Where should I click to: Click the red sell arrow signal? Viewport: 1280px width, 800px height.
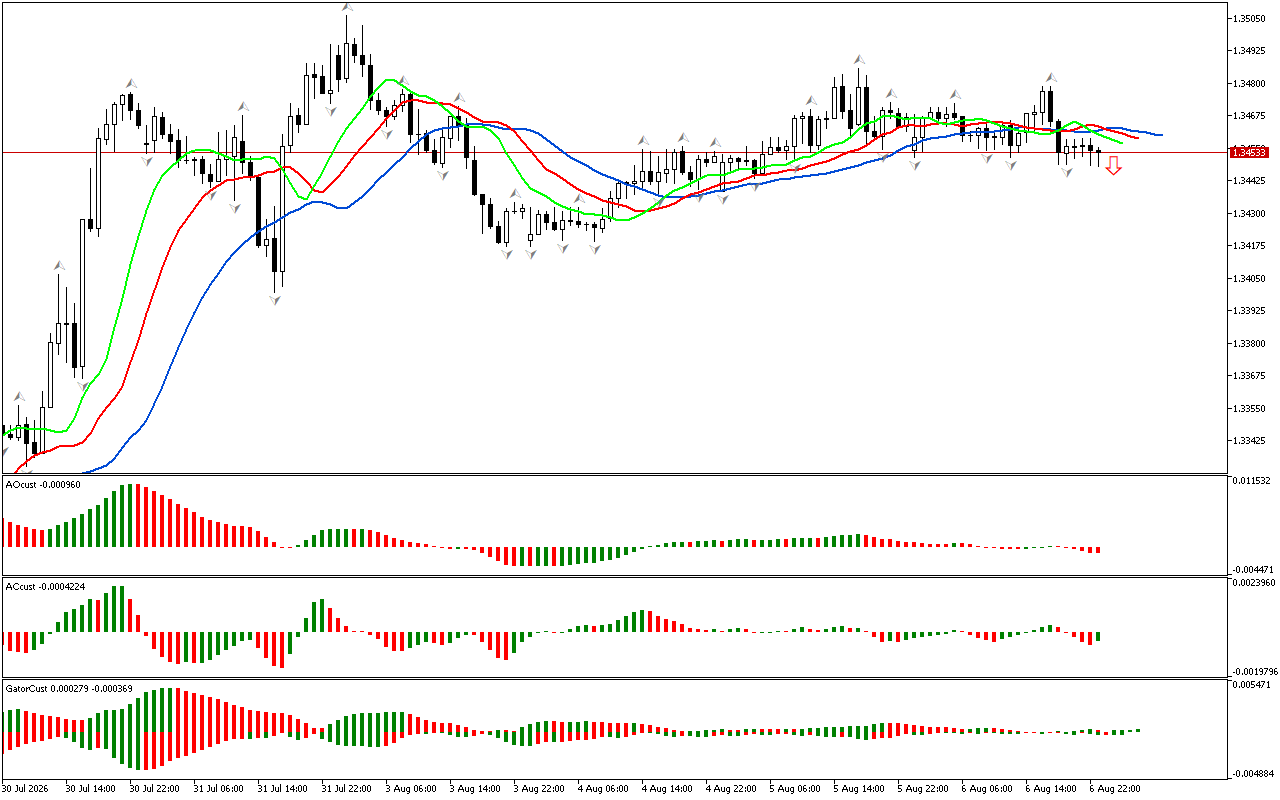coord(1113,165)
